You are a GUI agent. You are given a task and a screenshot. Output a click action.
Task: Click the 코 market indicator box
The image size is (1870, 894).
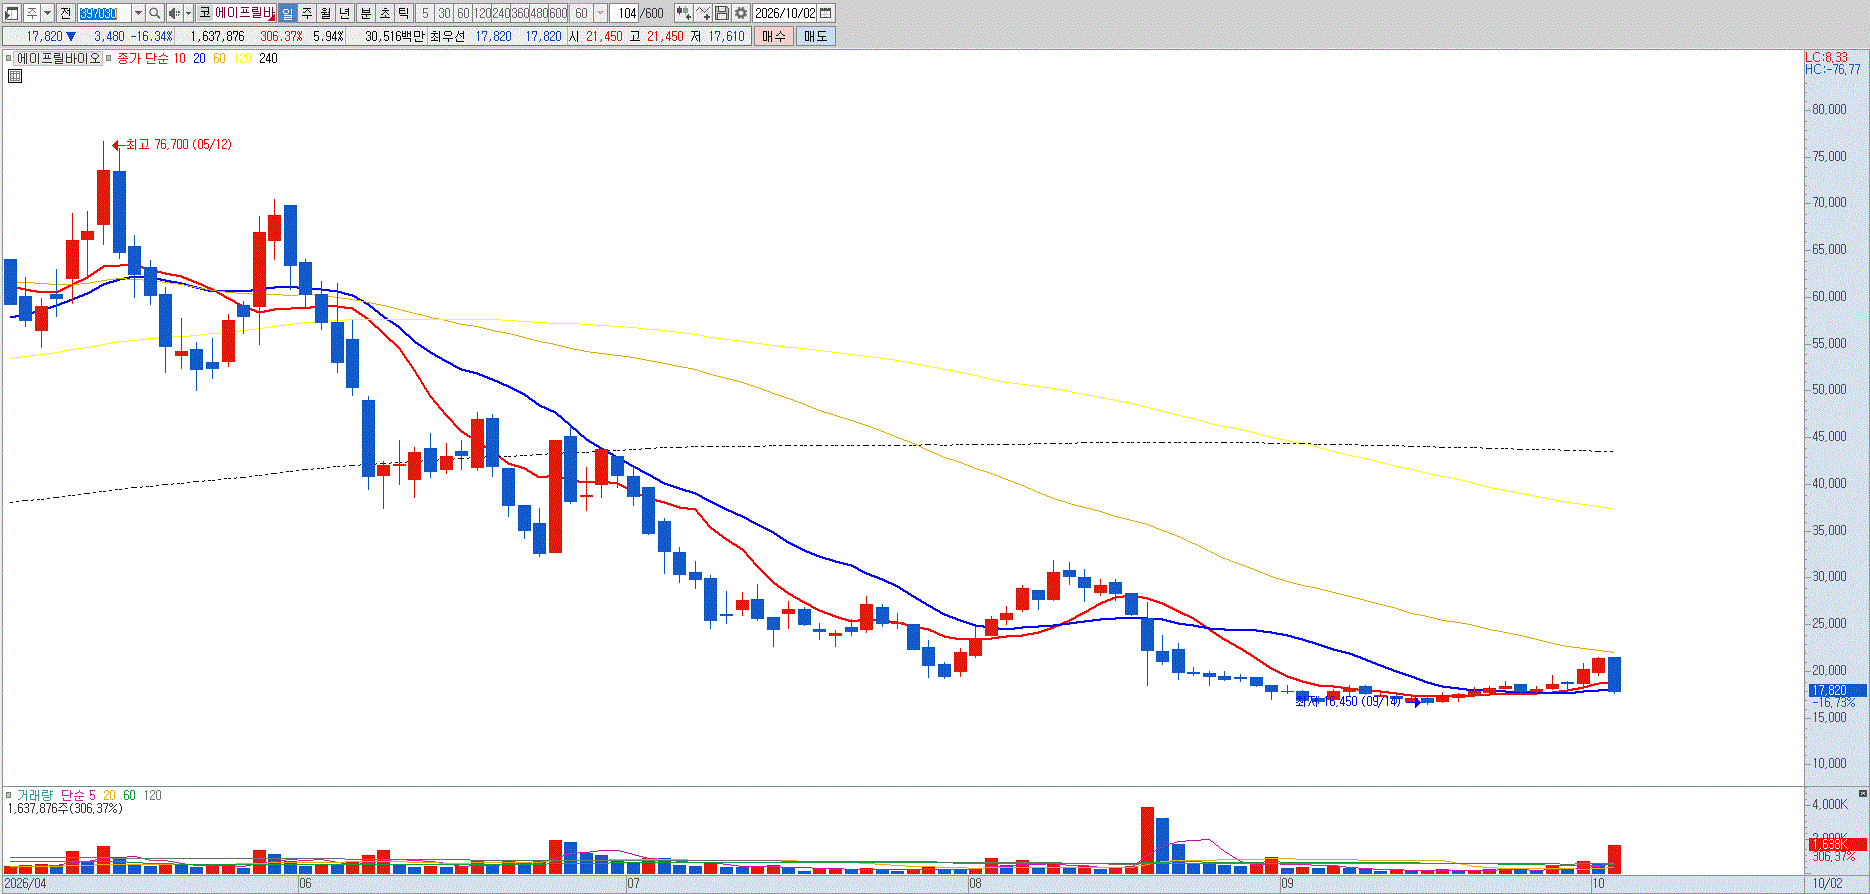204,13
